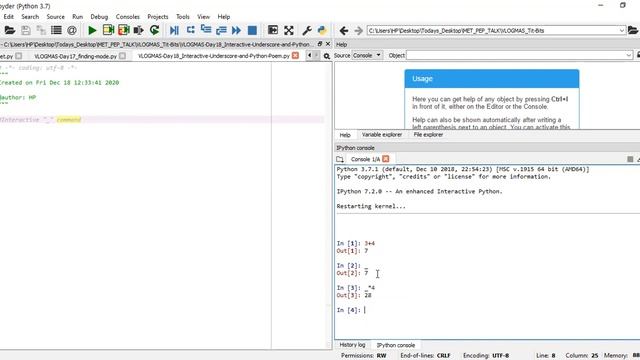The width and height of the screenshot is (640, 360).
Task: Click the editor Browse tabs magnifier icon
Action: coord(327,56)
